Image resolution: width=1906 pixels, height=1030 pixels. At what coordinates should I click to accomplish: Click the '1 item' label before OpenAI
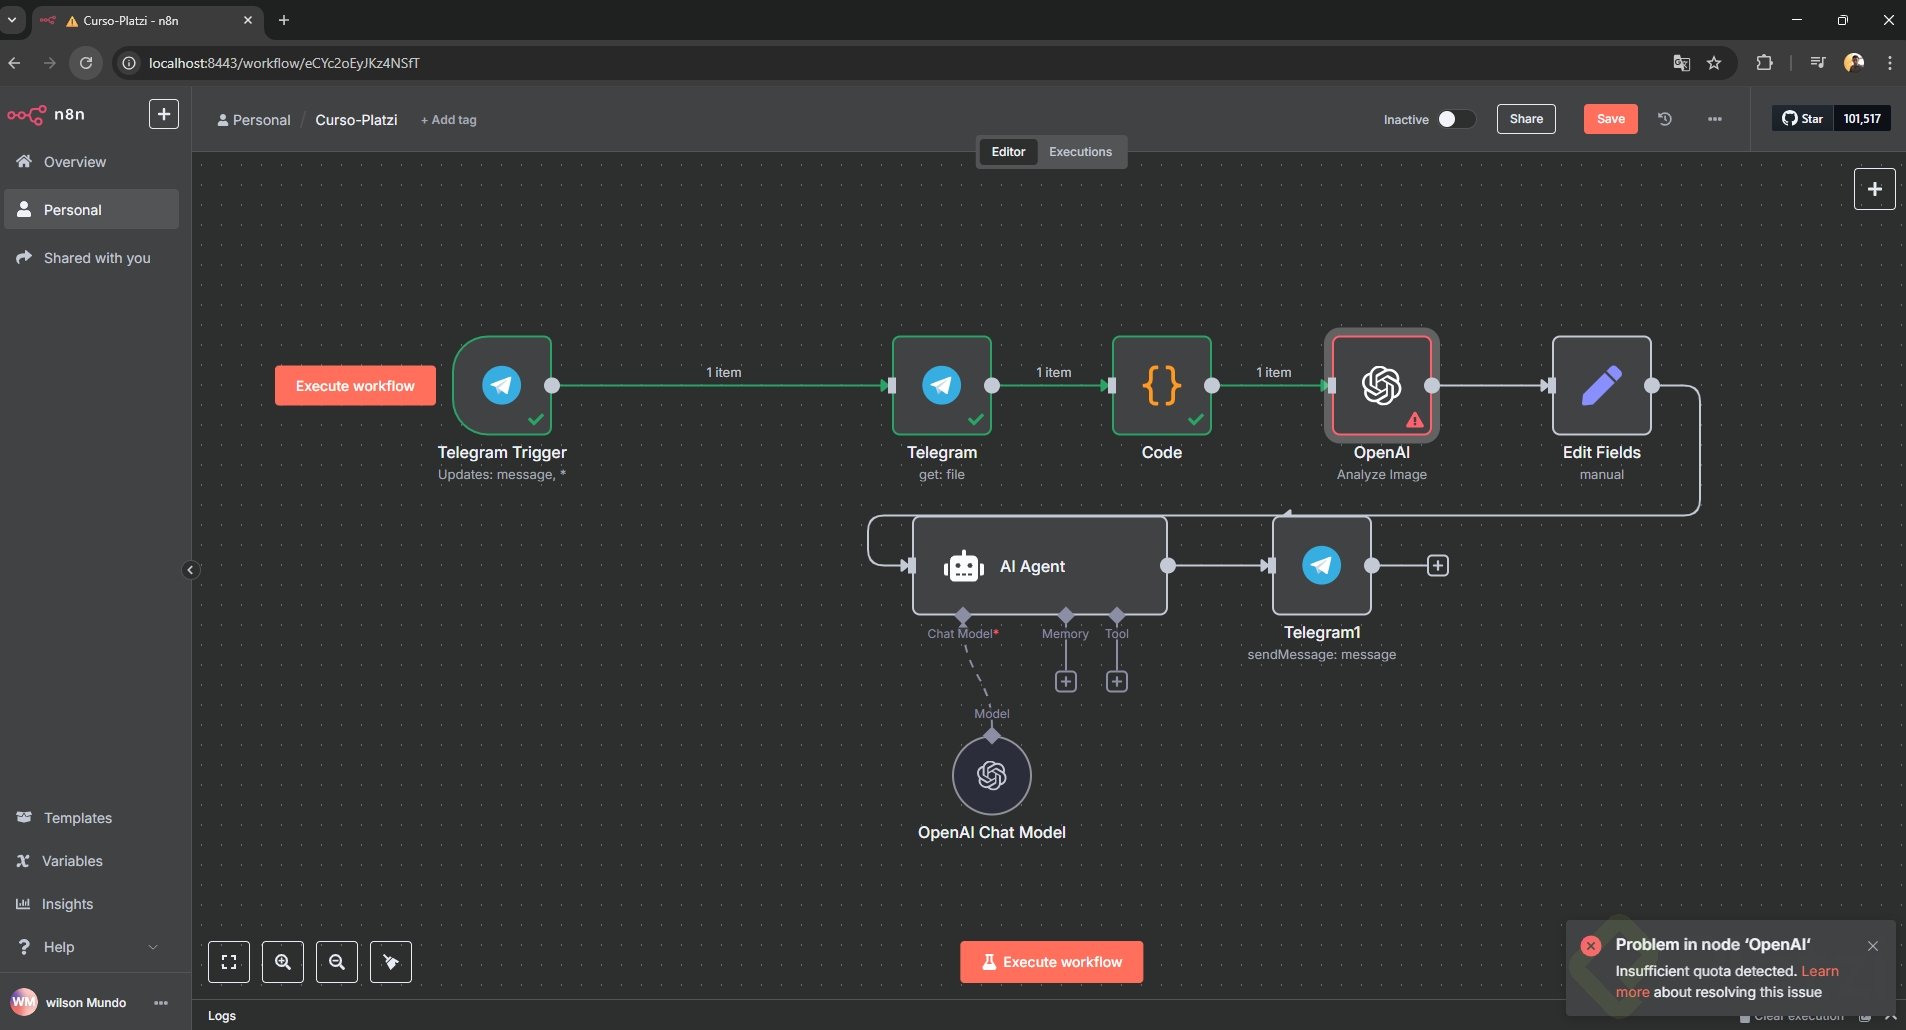[x=1273, y=372]
